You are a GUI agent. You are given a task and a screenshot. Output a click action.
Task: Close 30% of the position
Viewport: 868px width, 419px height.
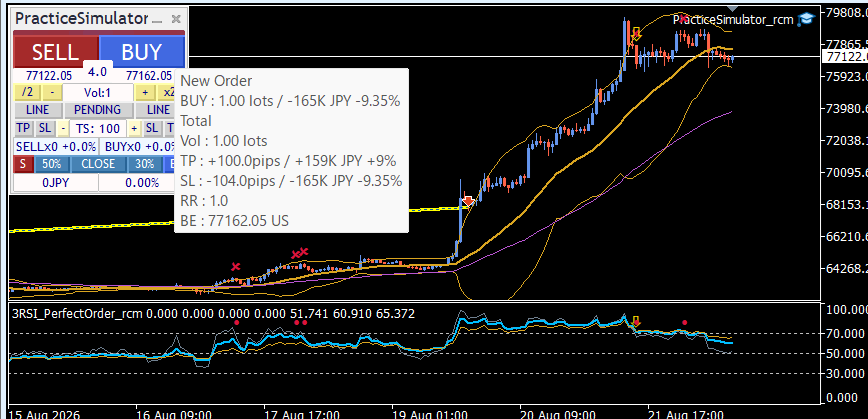click(144, 164)
